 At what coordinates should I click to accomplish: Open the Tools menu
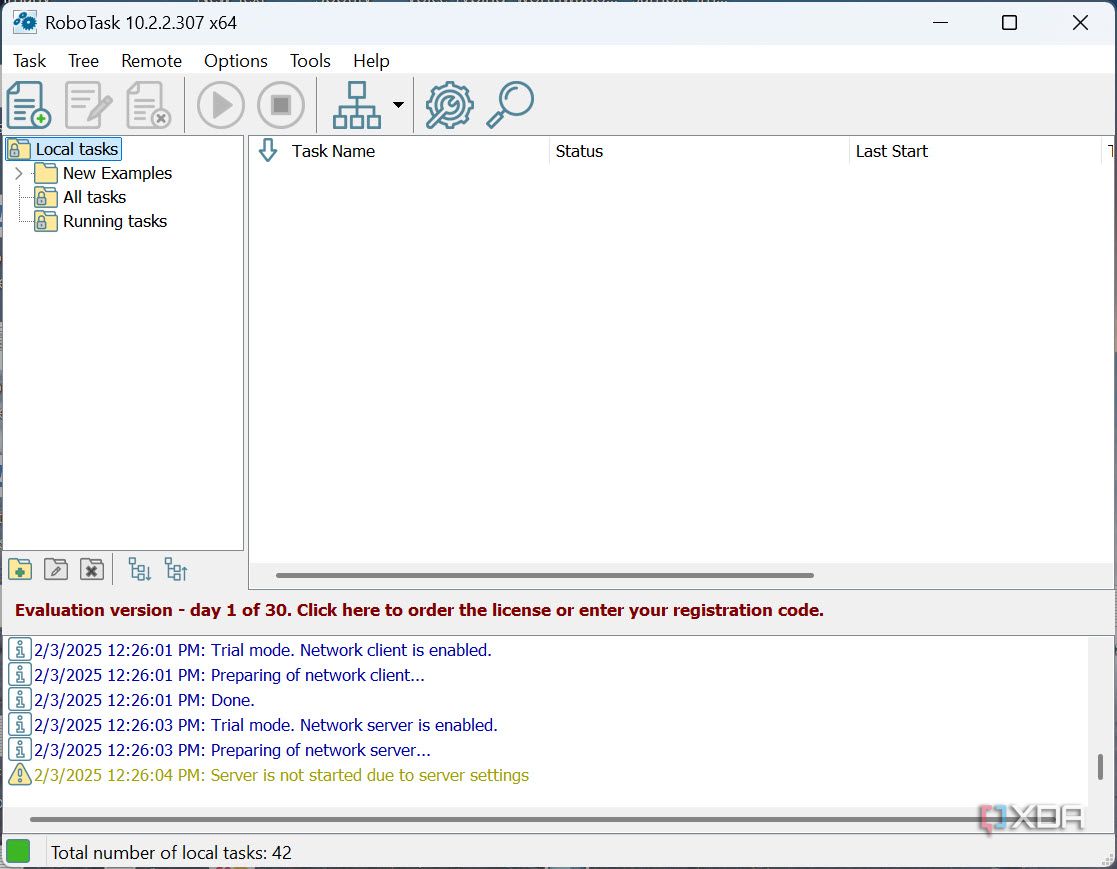coord(310,61)
